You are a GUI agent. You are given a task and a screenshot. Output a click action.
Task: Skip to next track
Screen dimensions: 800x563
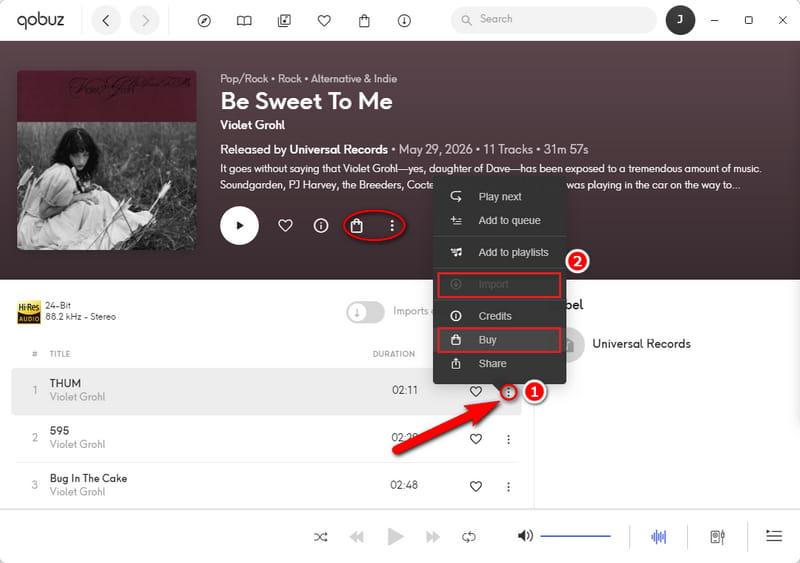coord(433,537)
